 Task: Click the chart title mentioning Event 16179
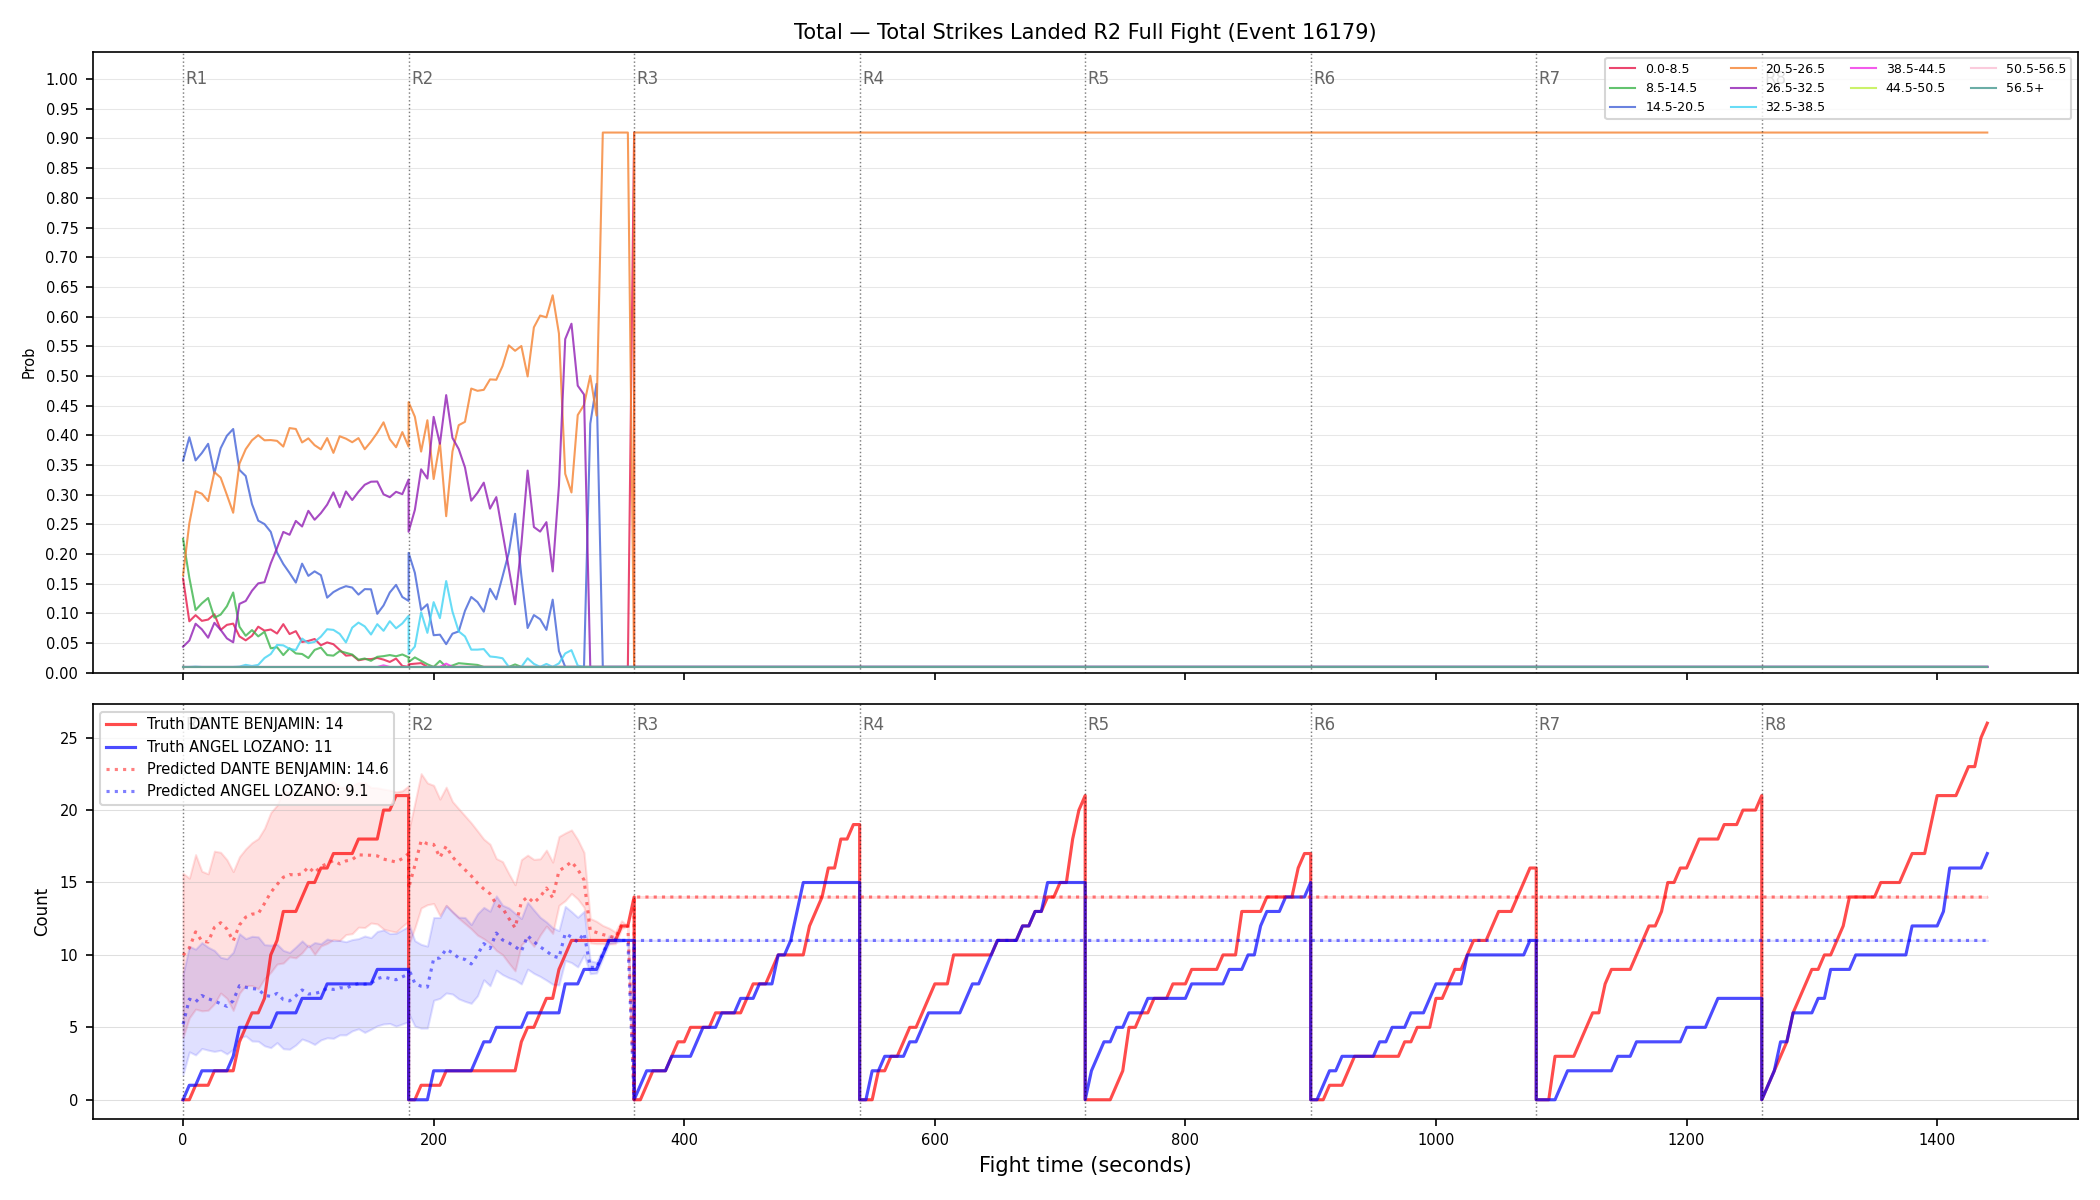point(1085,32)
